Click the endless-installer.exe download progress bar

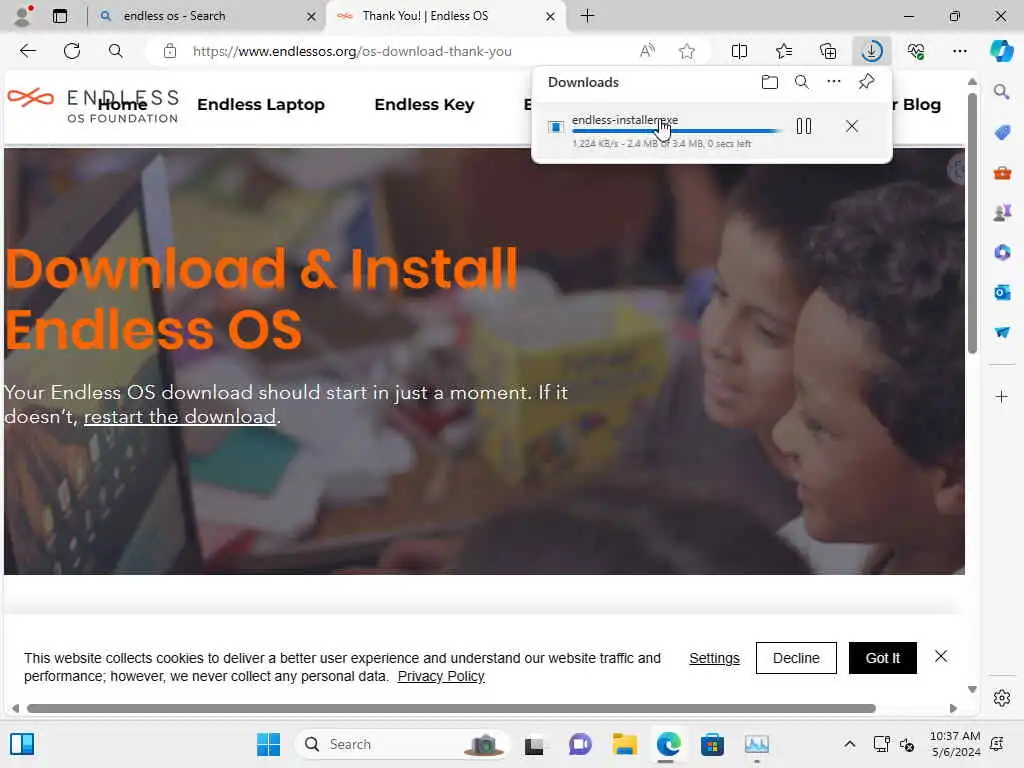[x=676, y=131]
